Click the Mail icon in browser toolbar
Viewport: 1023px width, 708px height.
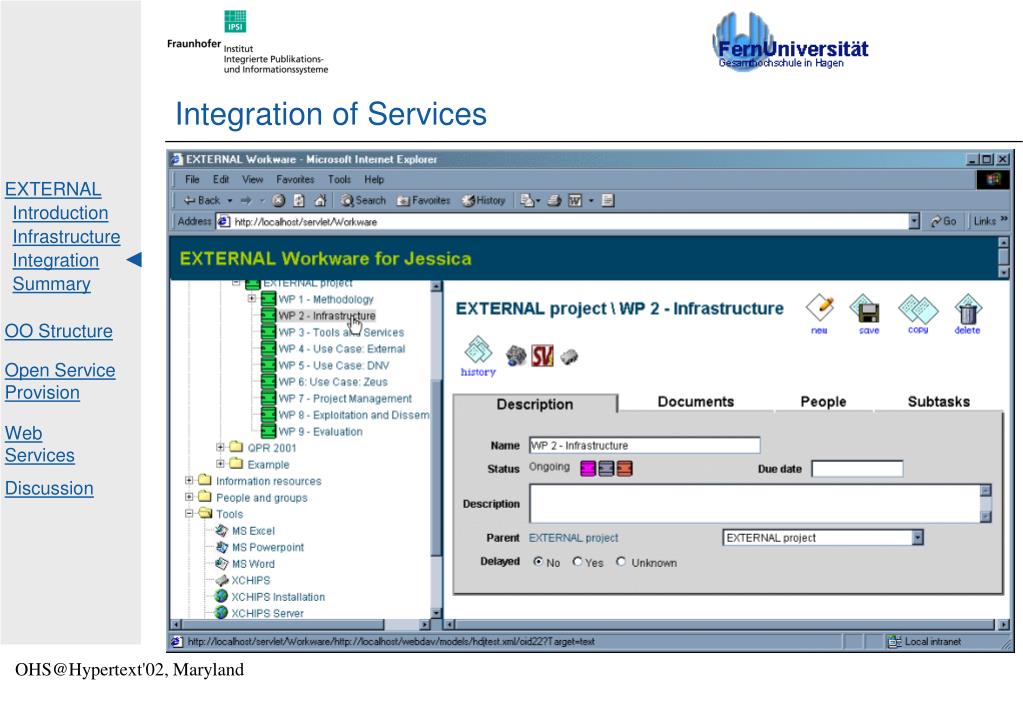[x=527, y=200]
